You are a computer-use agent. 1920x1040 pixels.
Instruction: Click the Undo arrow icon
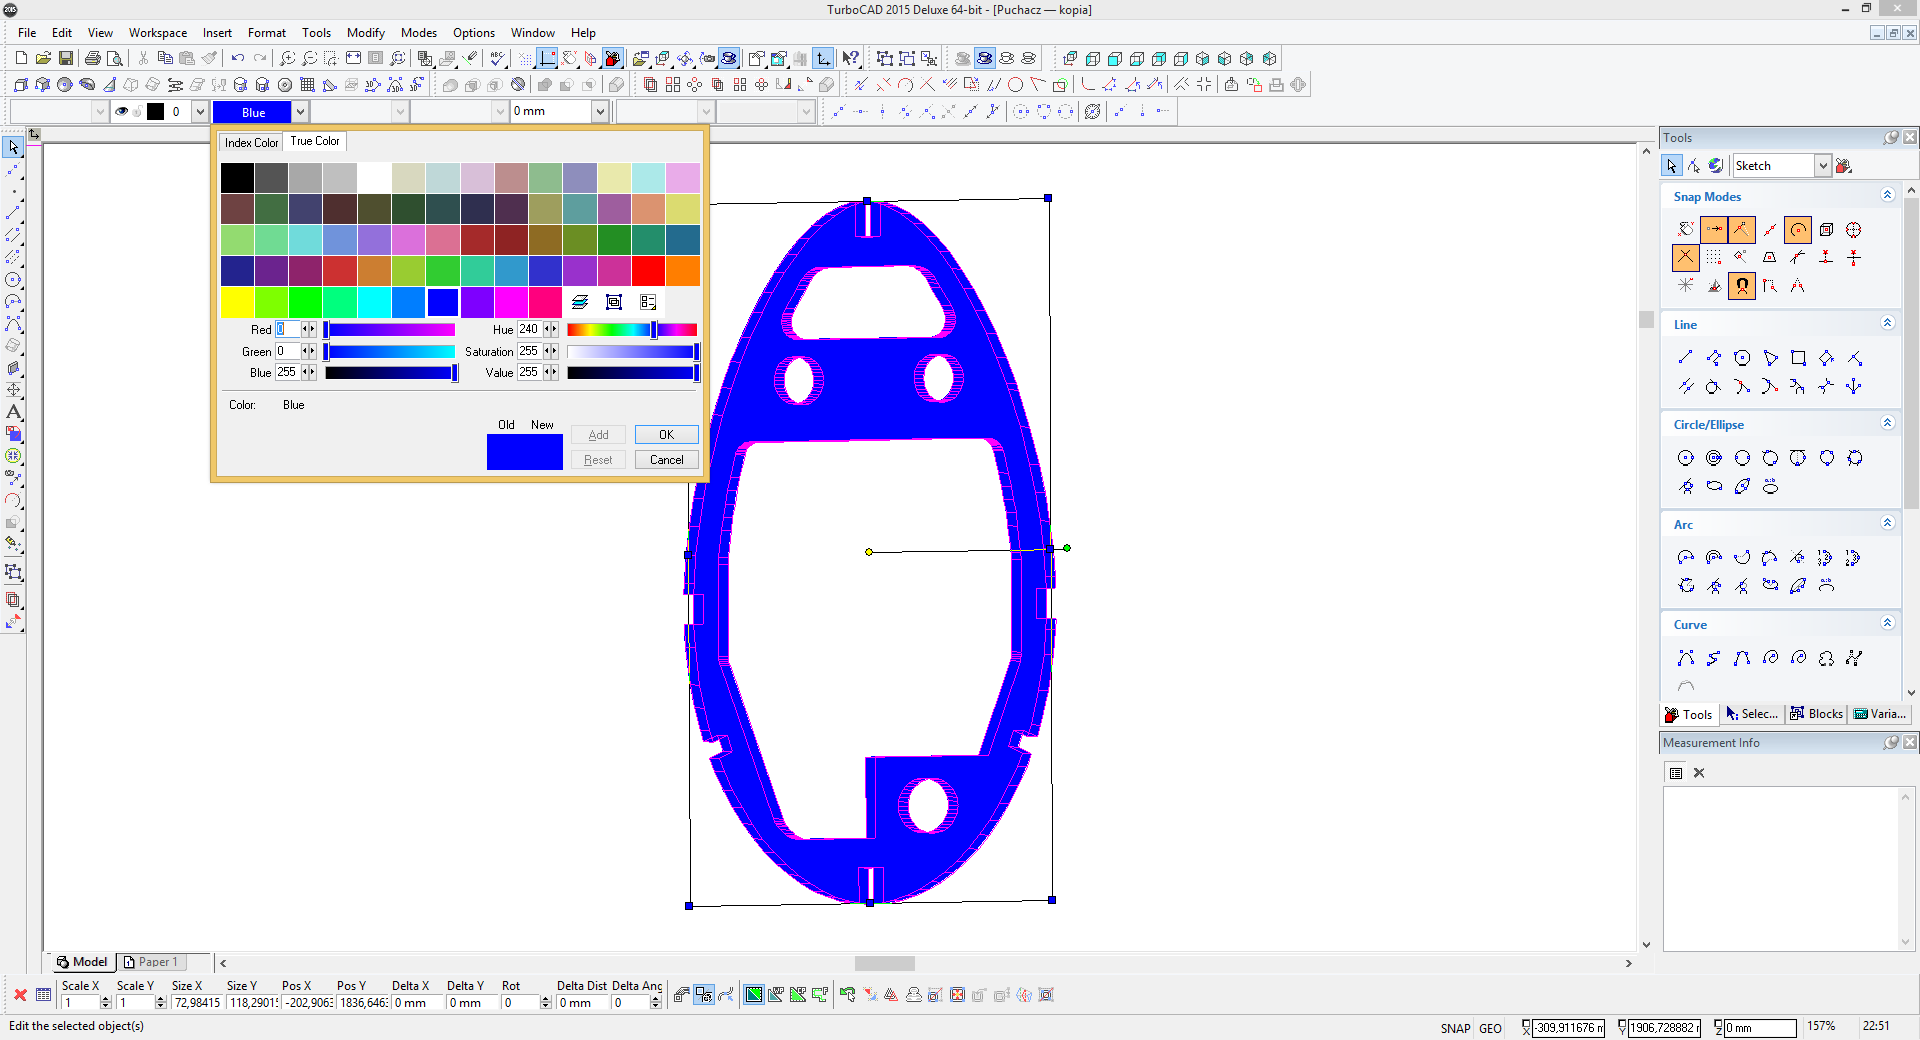pyautogui.click(x=237, y=59)
